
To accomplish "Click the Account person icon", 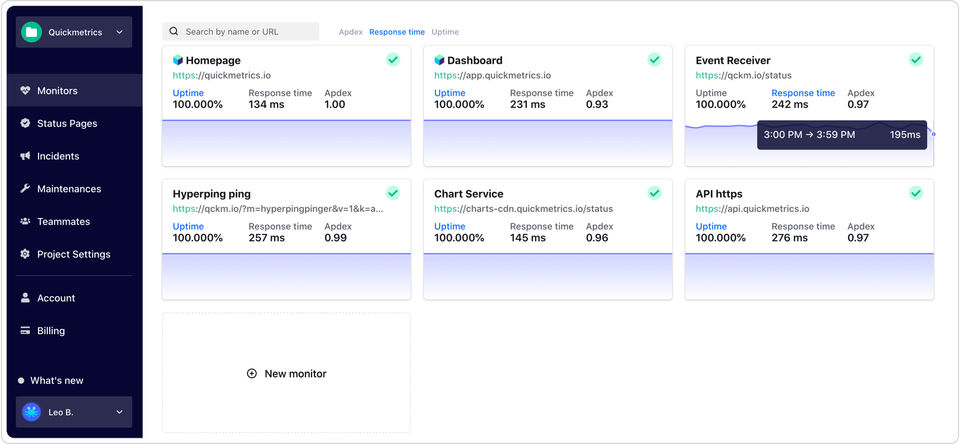I will point(25,298).
